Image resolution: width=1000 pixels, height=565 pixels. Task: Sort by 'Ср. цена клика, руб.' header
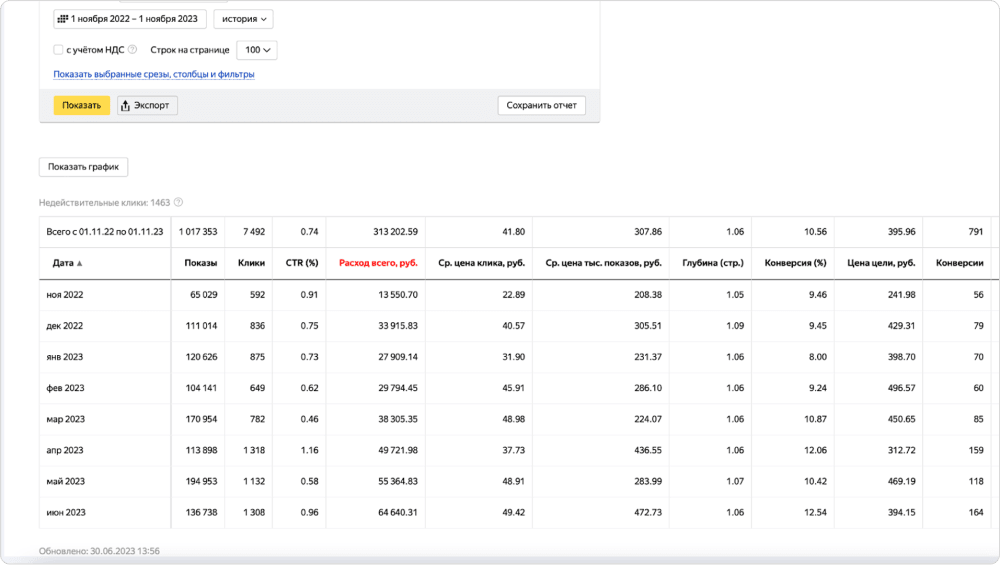(482, 263)
